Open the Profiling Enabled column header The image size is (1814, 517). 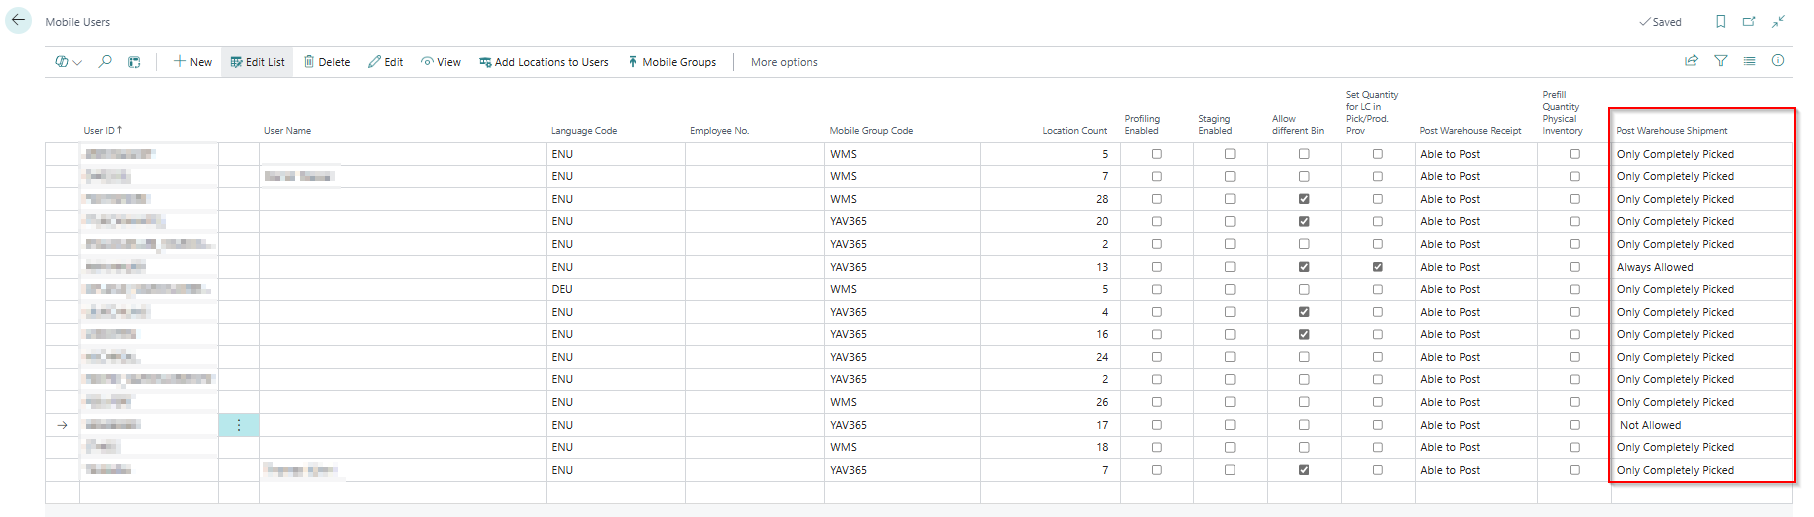(1142, 125)
